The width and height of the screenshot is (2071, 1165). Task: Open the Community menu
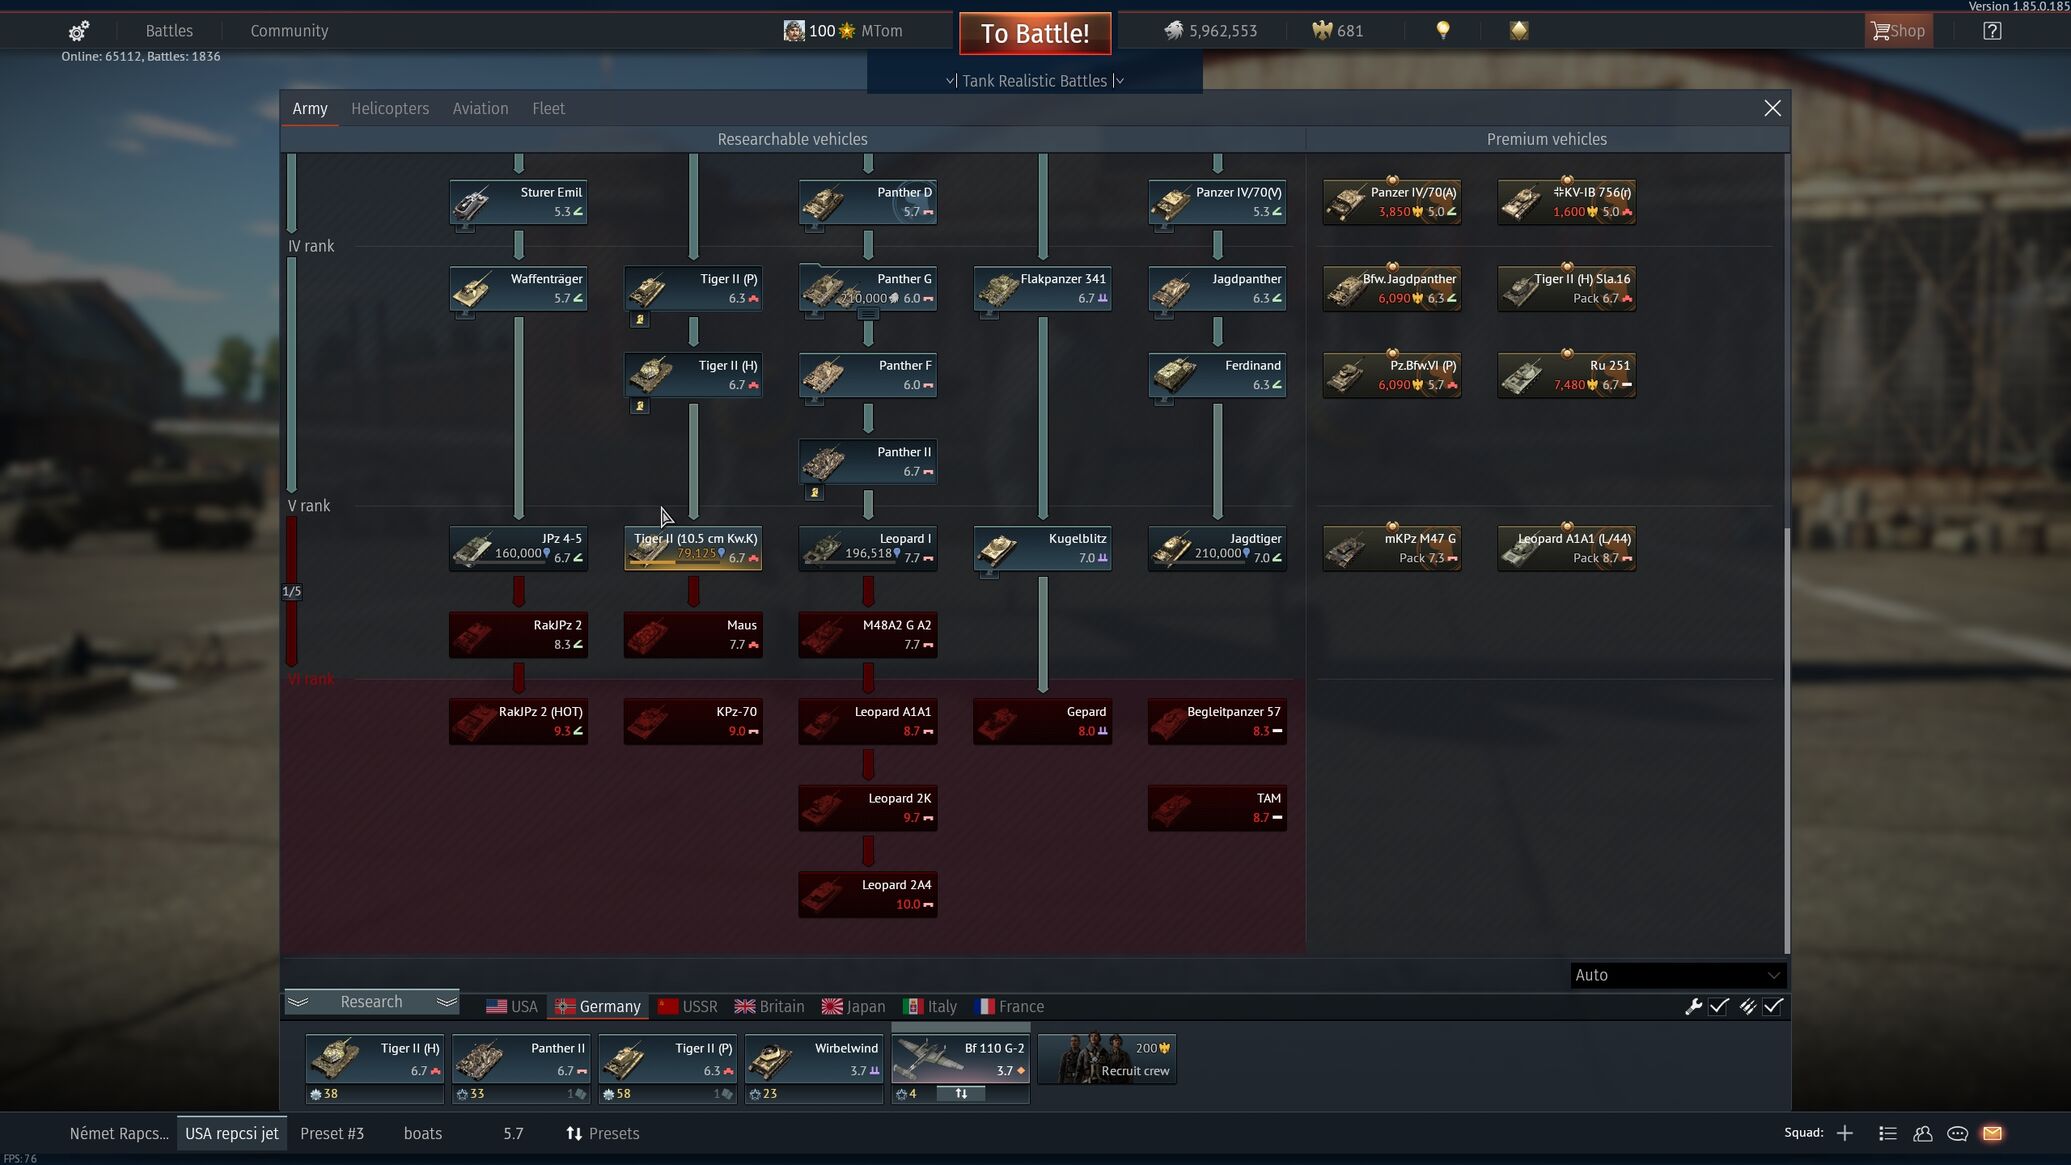pos(289,31)
